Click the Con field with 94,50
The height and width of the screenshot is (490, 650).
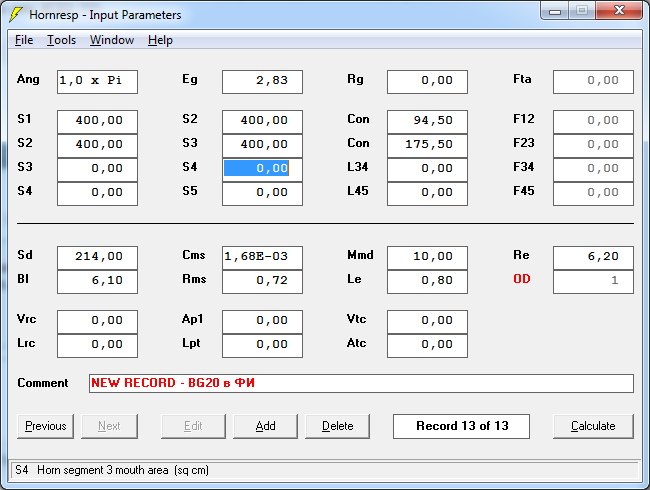tap(427, 122)
